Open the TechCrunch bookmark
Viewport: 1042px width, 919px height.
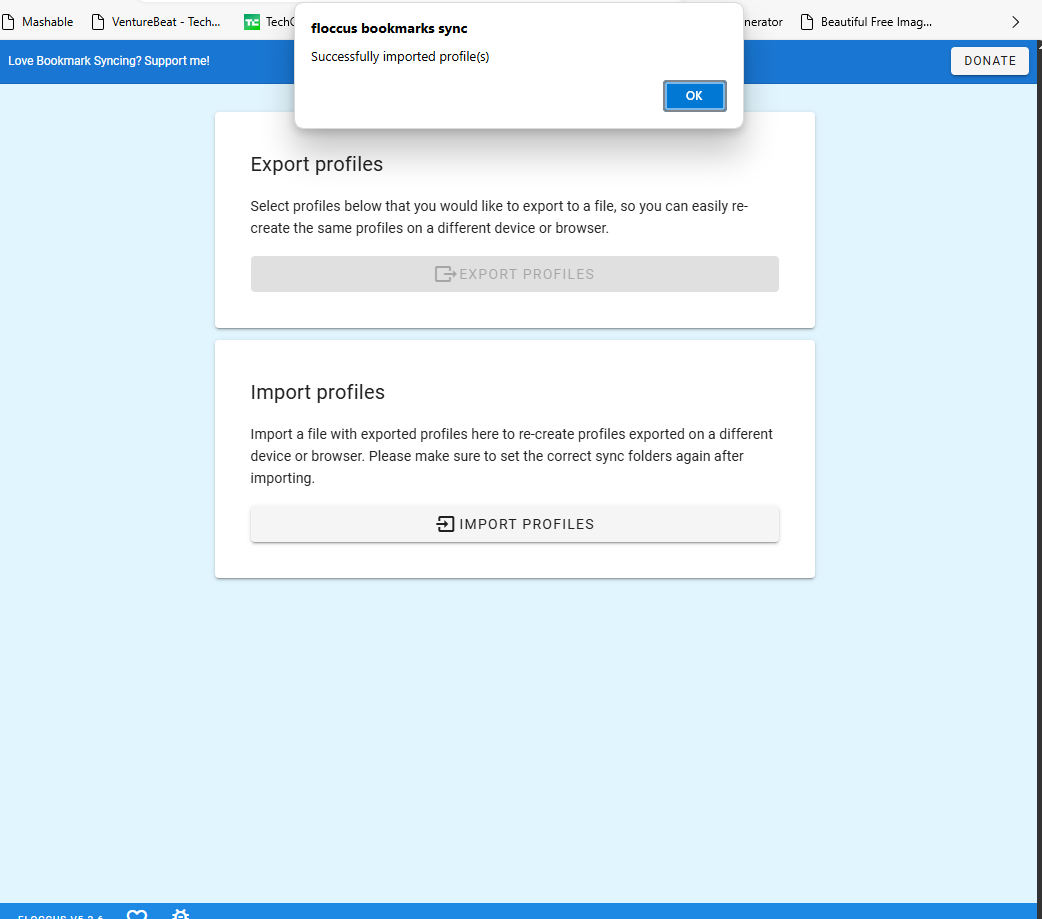click(269, 22)
